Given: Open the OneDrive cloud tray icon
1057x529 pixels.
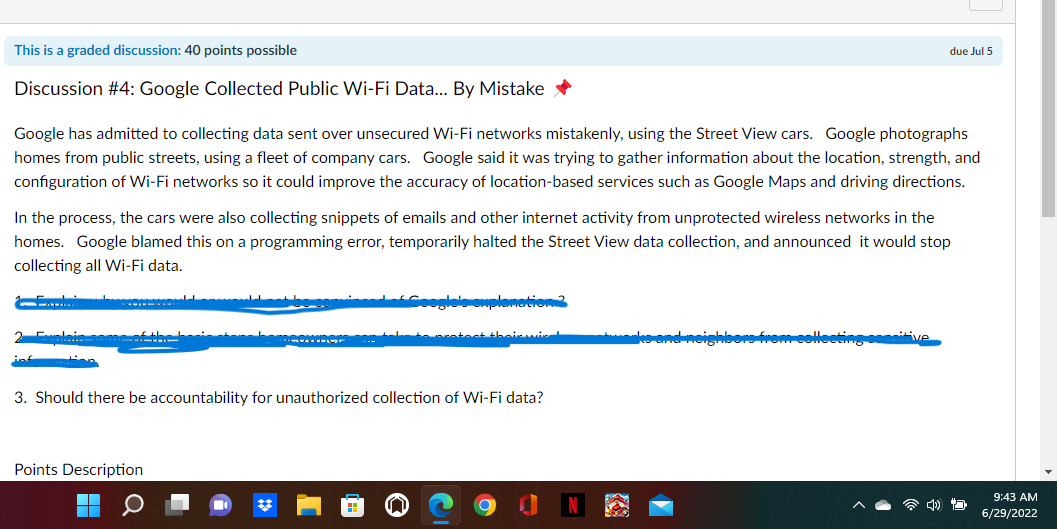Looking at the screenshot, I should pos(883,505).
